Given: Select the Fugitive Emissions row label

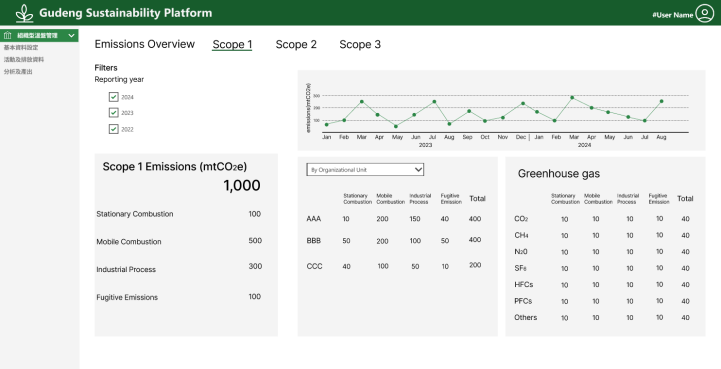Looking at the screenshot, I should pos(127,298).
